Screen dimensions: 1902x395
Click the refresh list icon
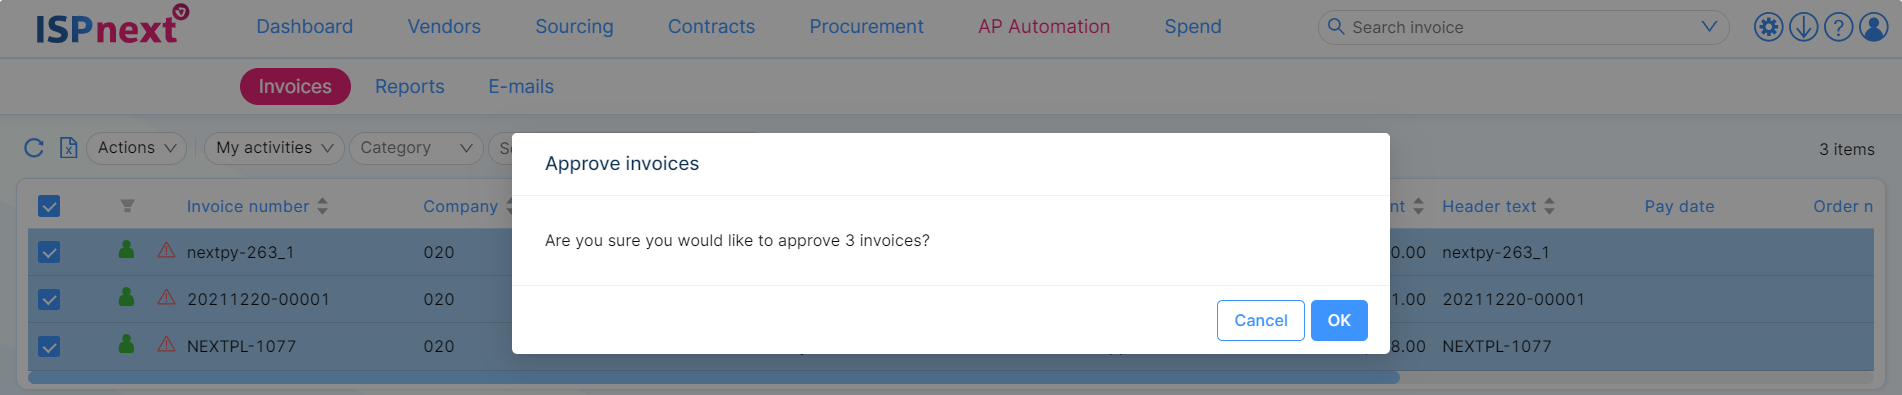[34, 148]
